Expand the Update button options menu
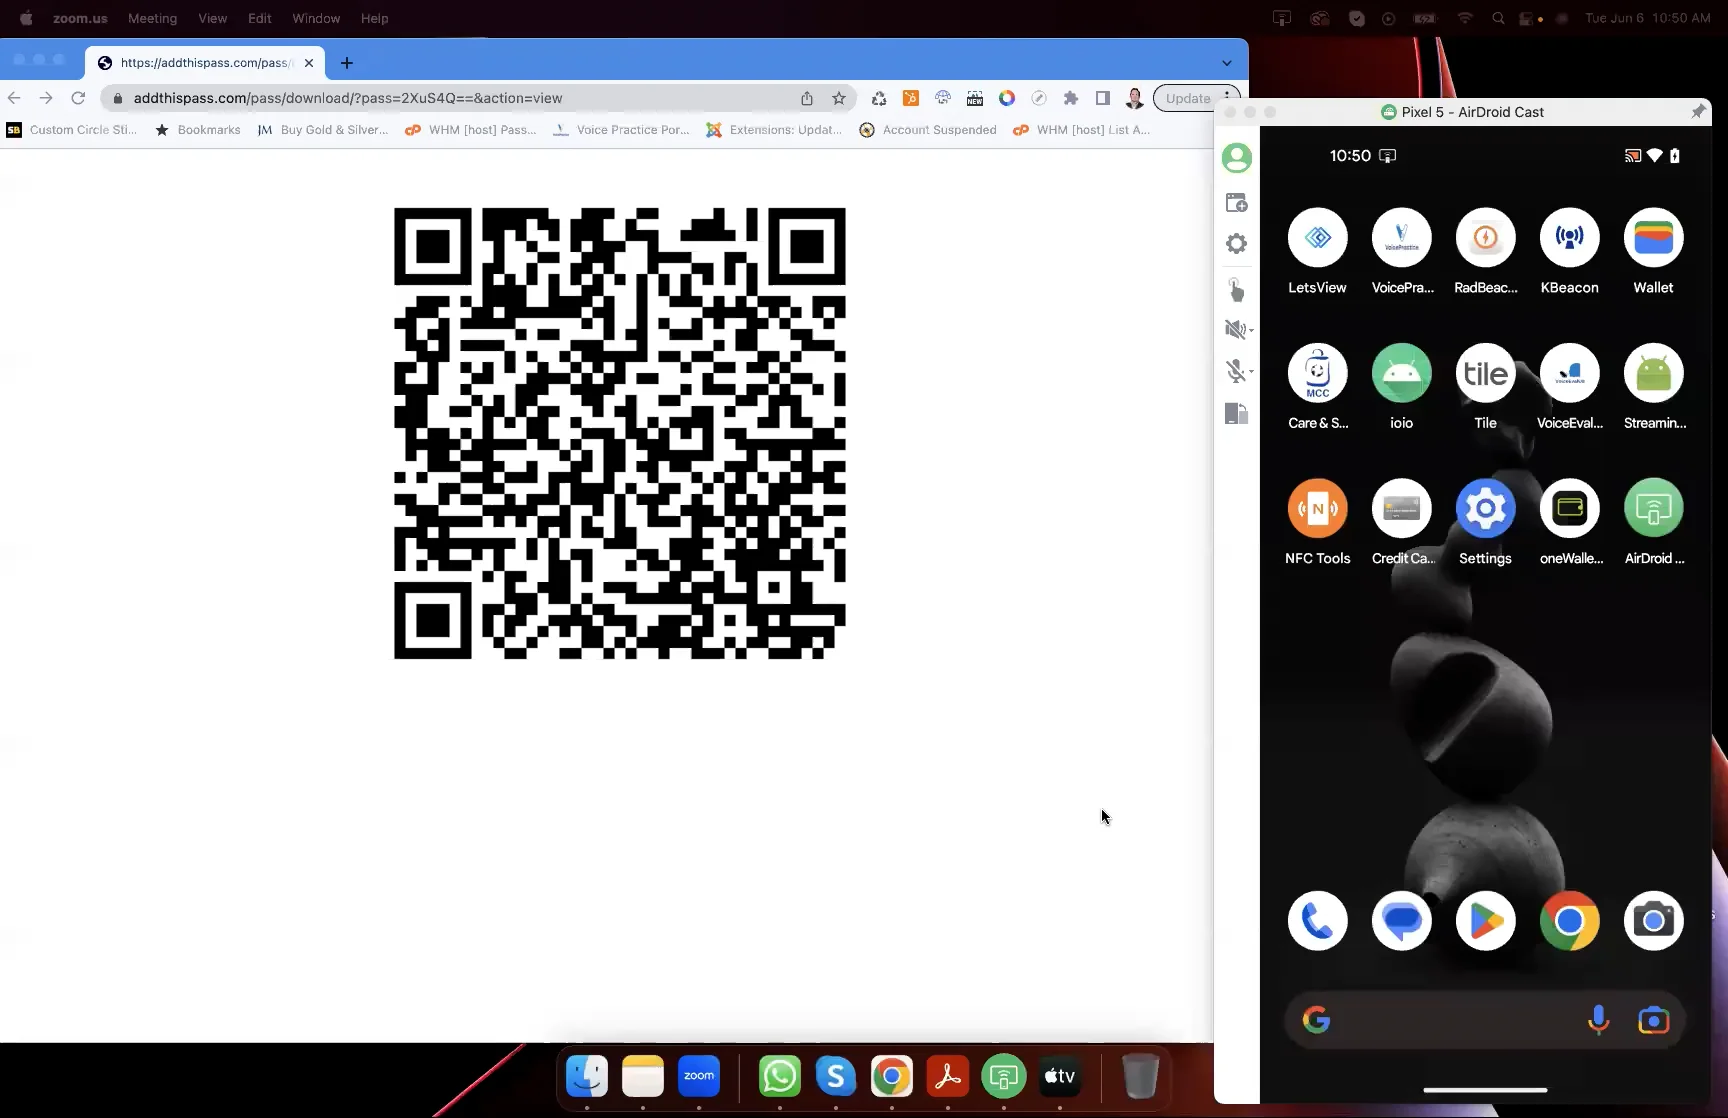 coord(1227,98)
